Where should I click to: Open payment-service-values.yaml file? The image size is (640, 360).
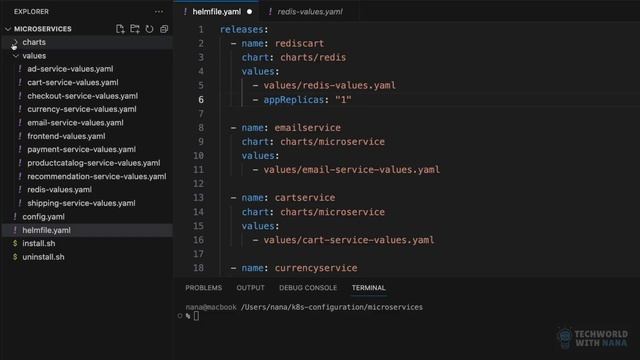coord(82,150)
